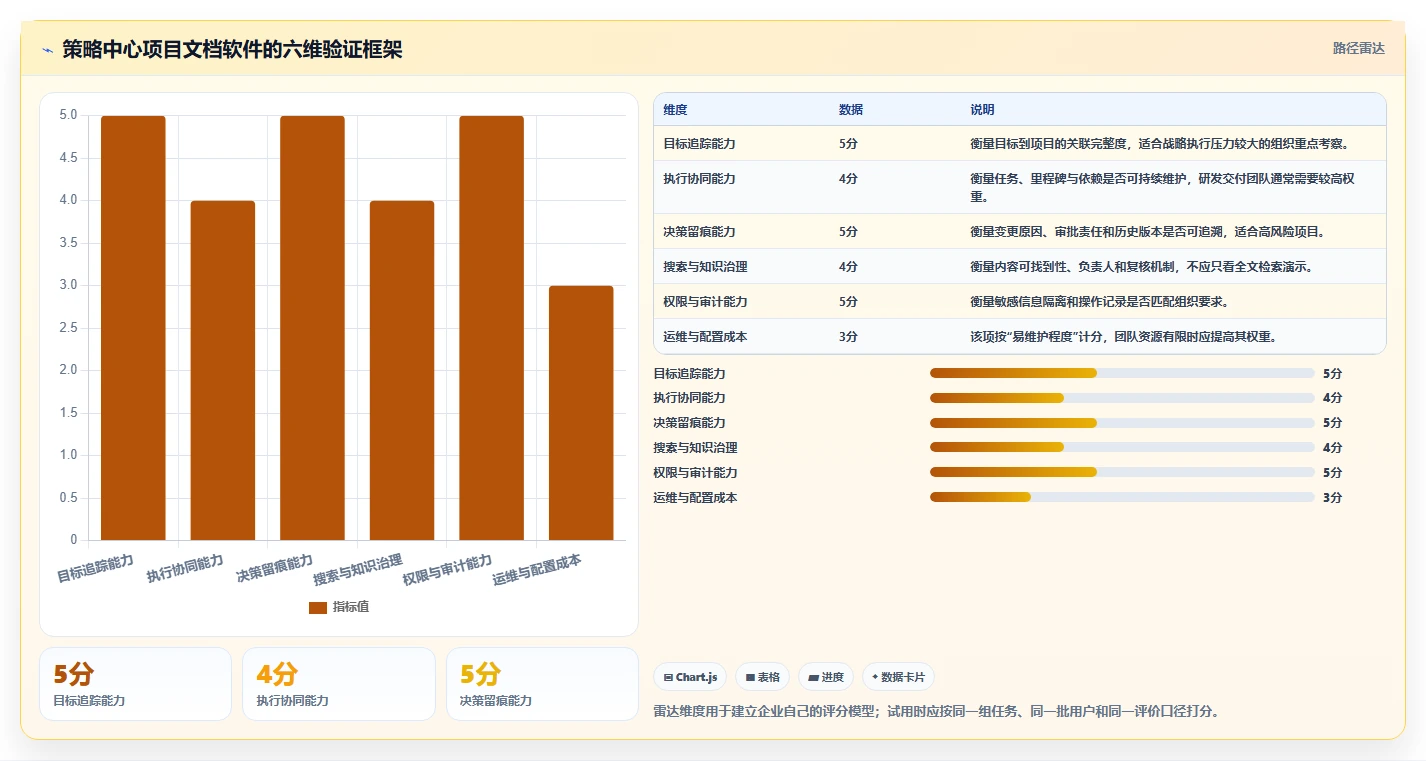Click the 决策留痕能力 progress bar
This screenshot has height=761, width=1426.
coord(1122,423)
